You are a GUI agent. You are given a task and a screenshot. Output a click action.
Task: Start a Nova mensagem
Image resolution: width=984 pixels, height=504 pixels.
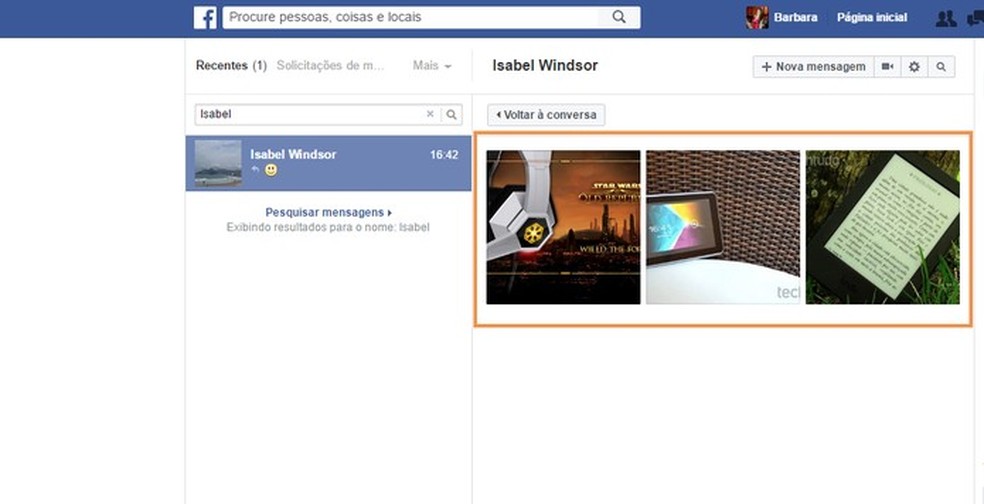pos(813,67)
